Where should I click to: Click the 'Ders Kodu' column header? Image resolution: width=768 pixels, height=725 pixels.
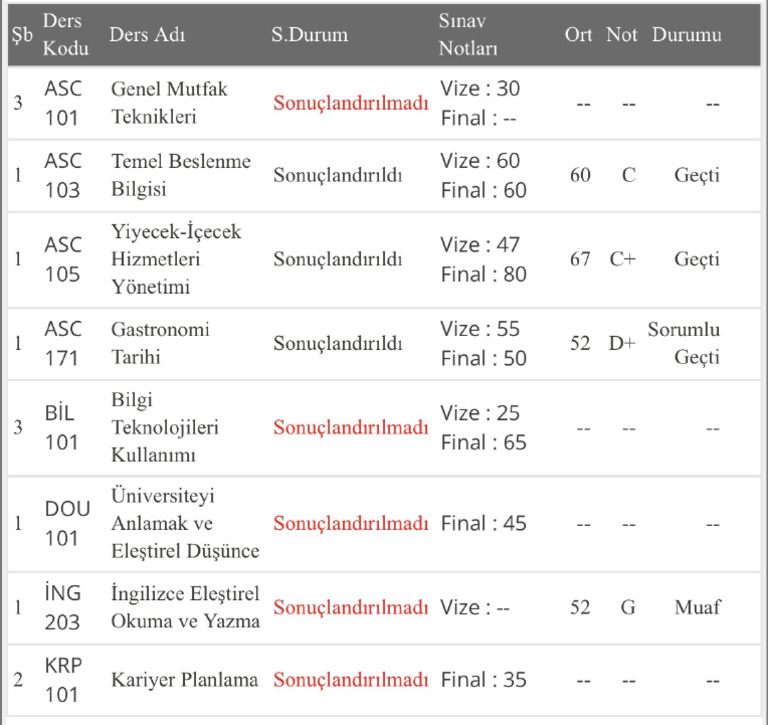[x=66, y=34]
